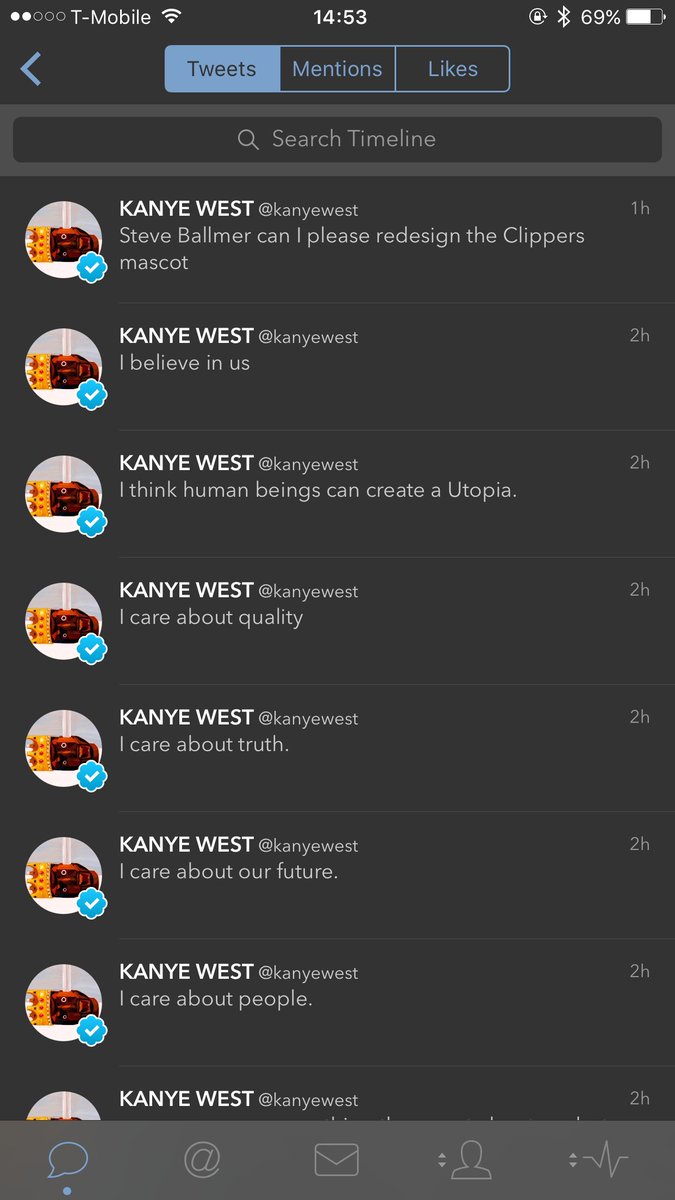
Task: Focus the Search Timeline field
Action: click(337, 140)
